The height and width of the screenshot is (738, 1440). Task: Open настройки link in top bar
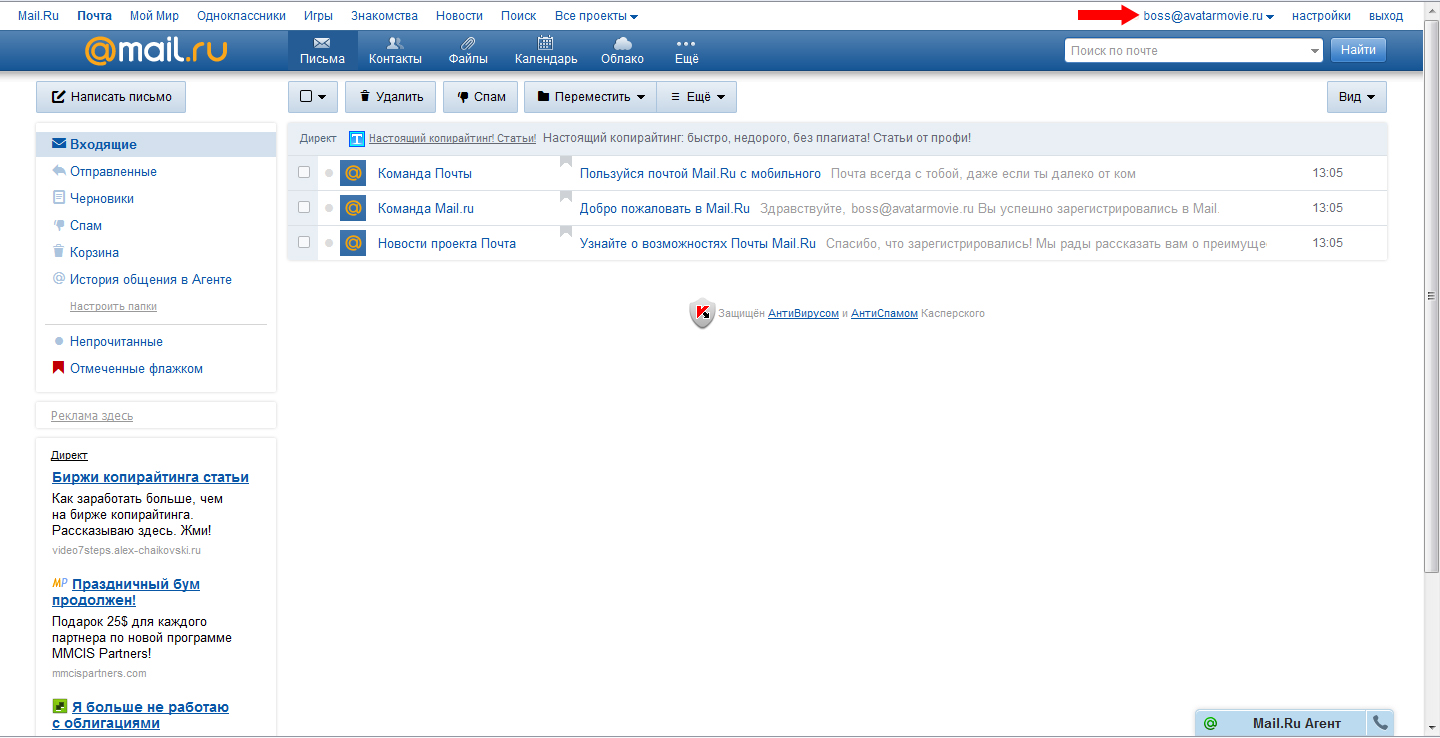(x=1321, y=16)
